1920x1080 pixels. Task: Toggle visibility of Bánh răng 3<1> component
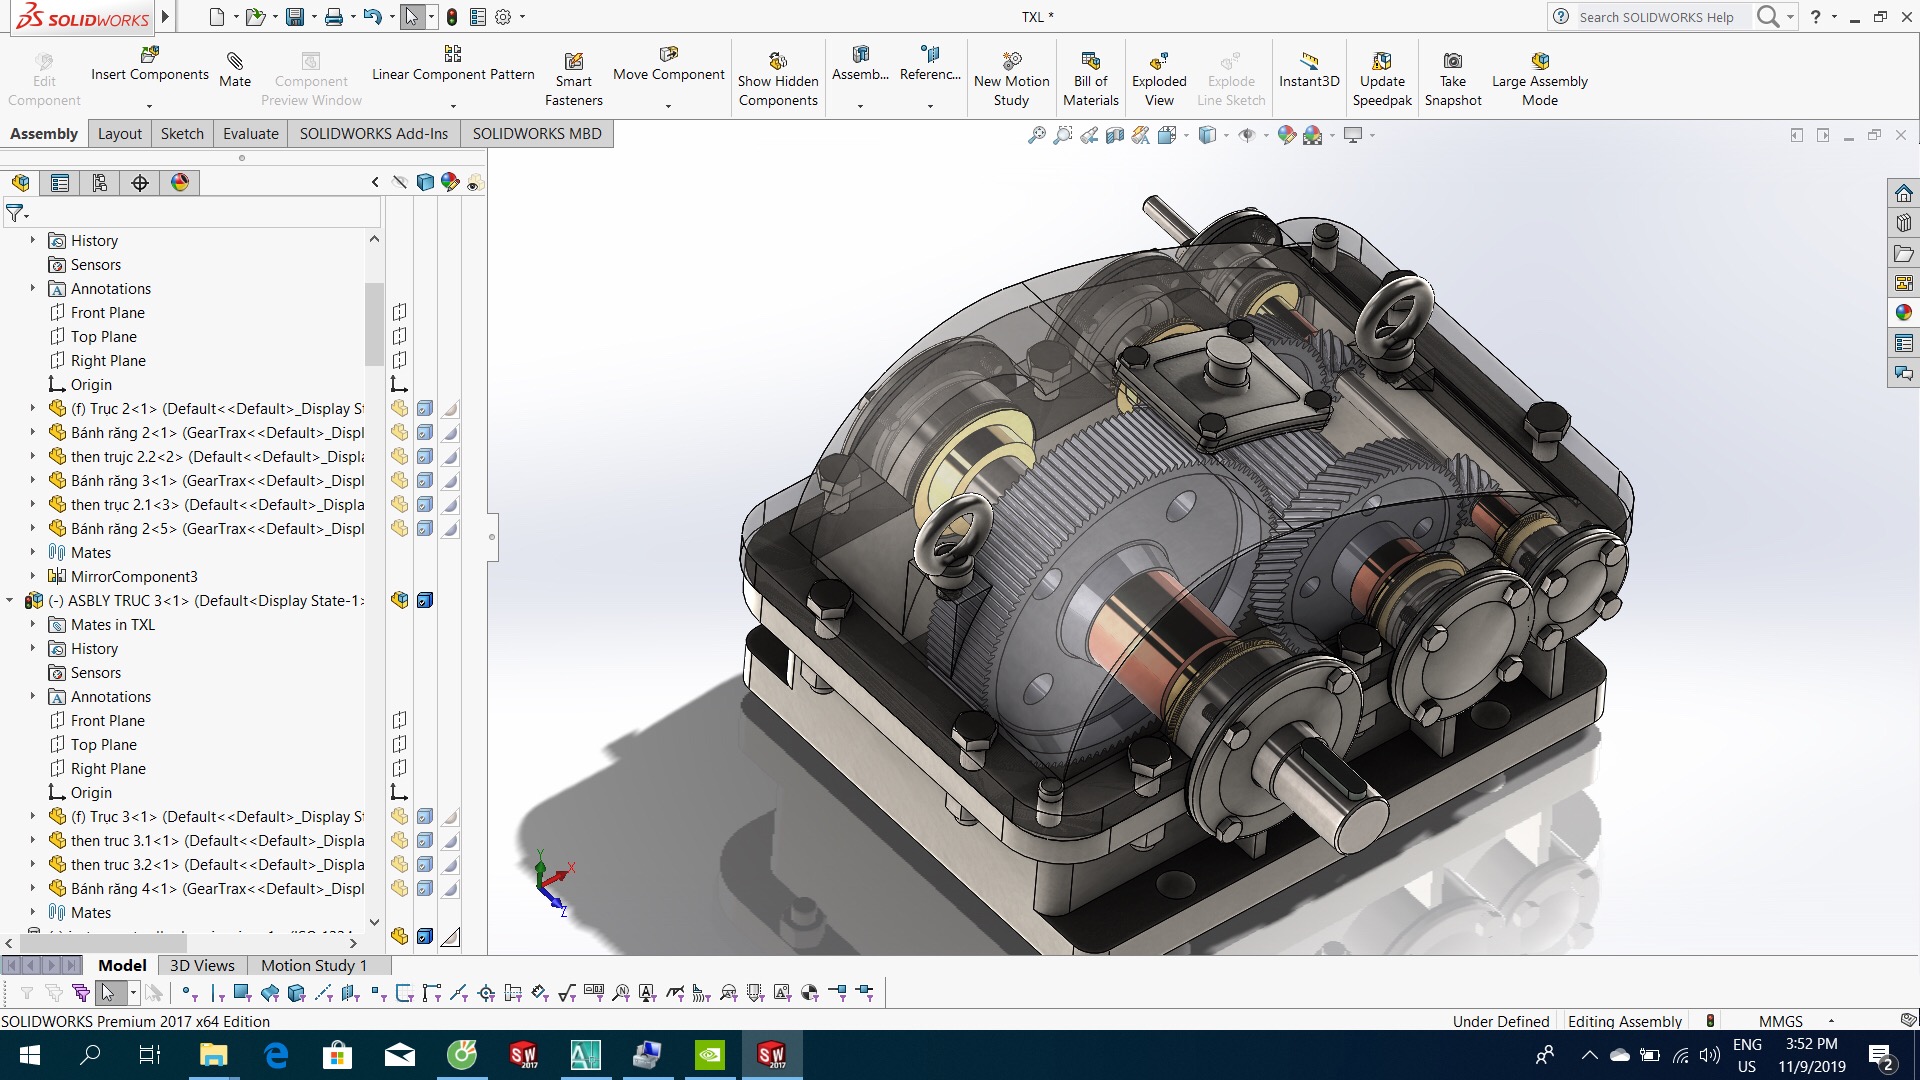point(399,481)
